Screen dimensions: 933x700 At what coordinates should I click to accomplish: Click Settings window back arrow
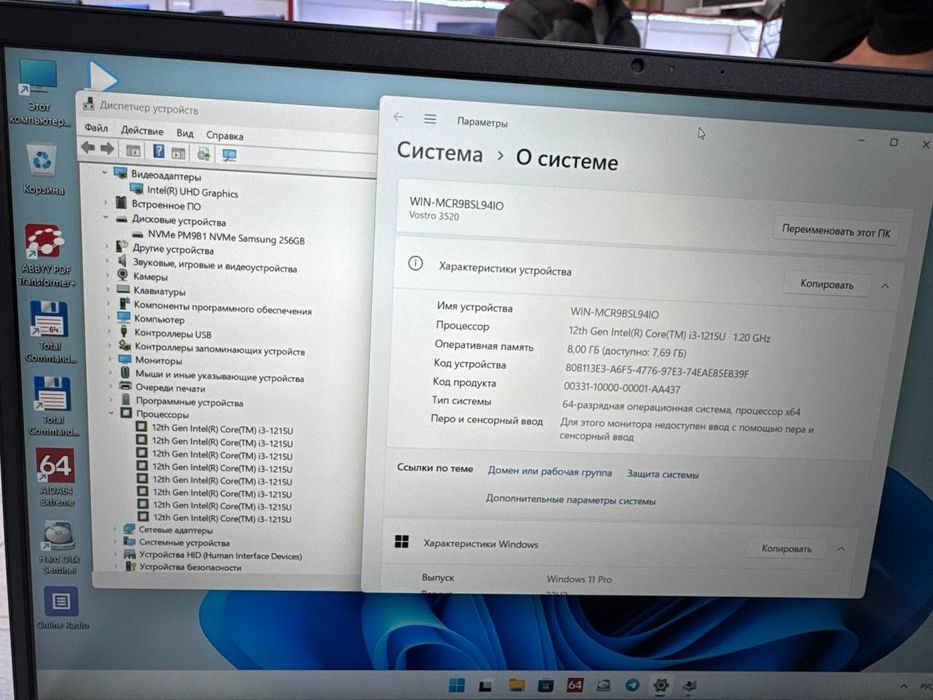coord(399,117)
